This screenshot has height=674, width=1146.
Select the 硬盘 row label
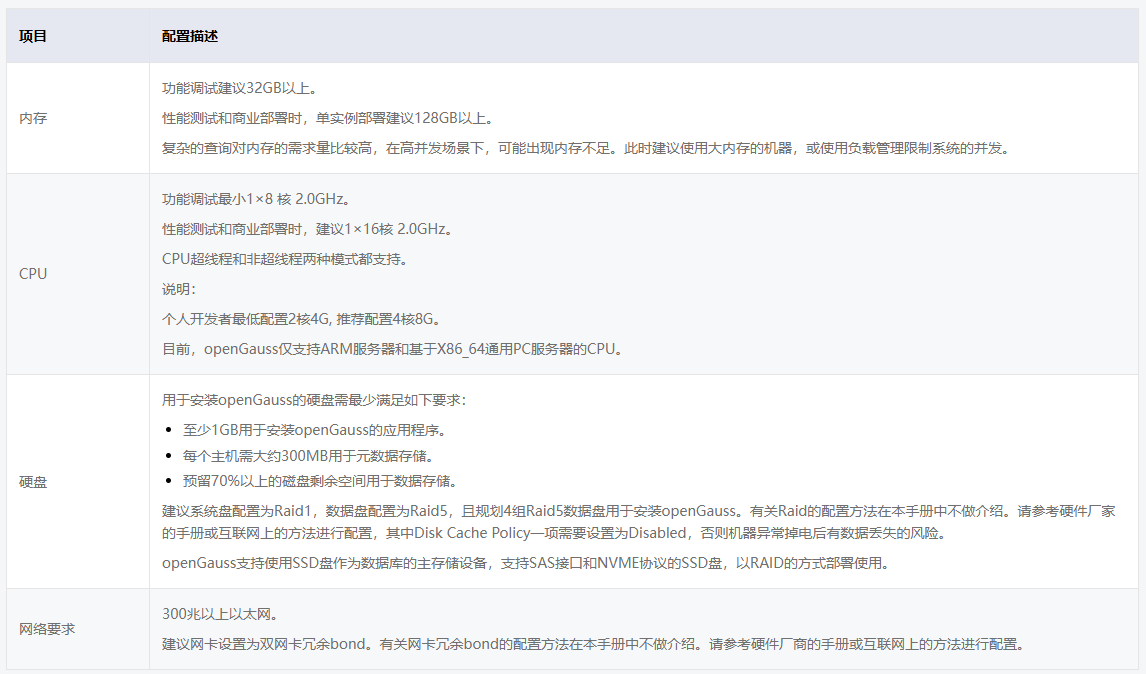click(x=33, y=482)
